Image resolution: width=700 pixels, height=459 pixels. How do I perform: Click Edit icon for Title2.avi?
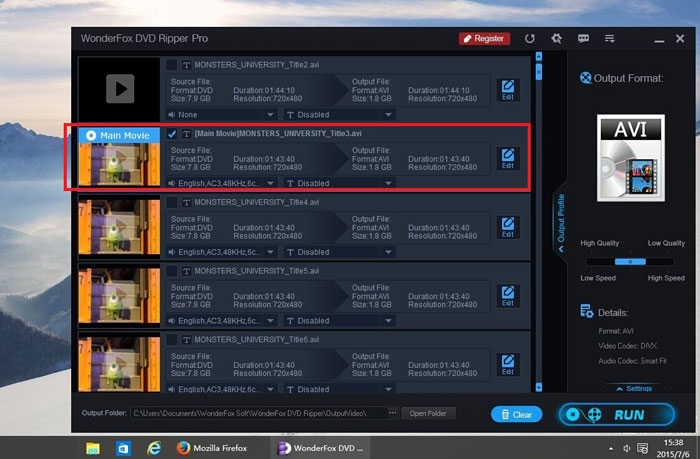508,90
